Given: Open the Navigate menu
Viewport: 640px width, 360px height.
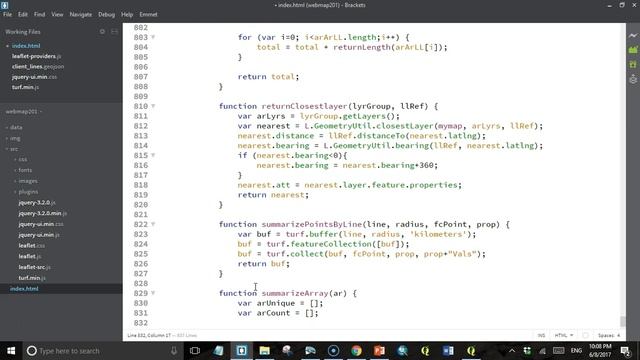Looking at the screenshot, I should (81, 14).
